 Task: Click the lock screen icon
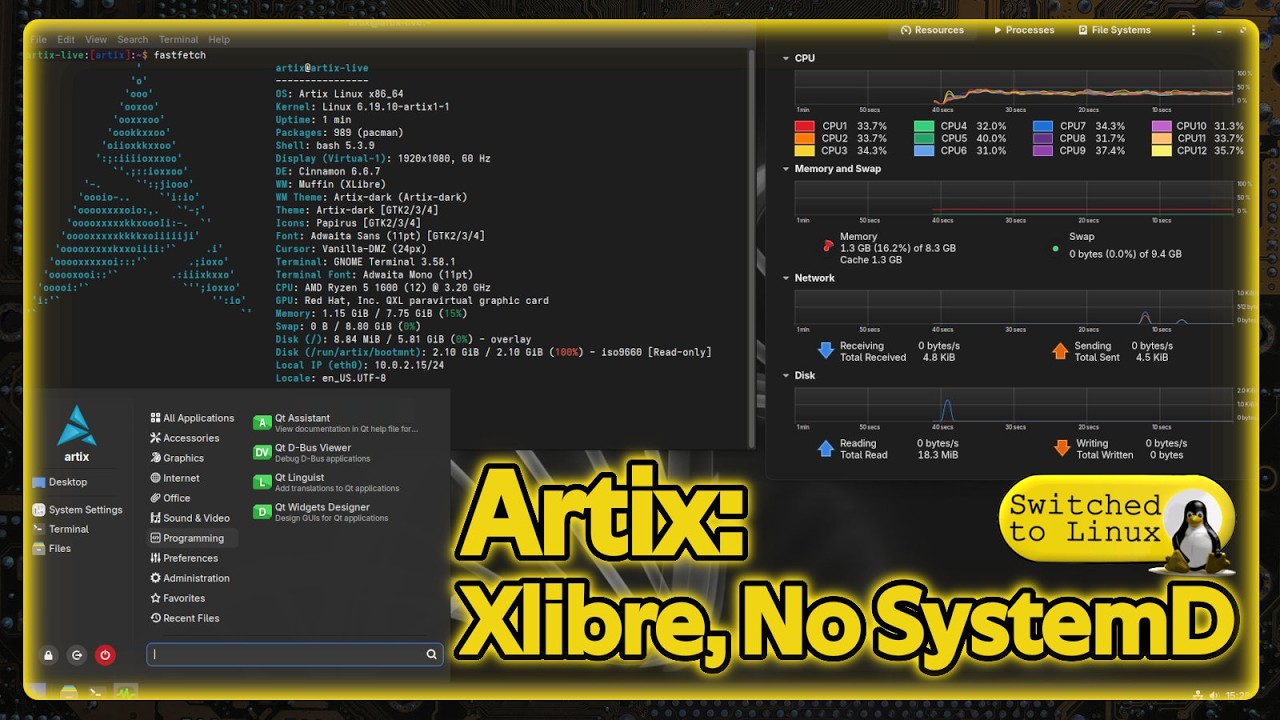coord(48,656)
